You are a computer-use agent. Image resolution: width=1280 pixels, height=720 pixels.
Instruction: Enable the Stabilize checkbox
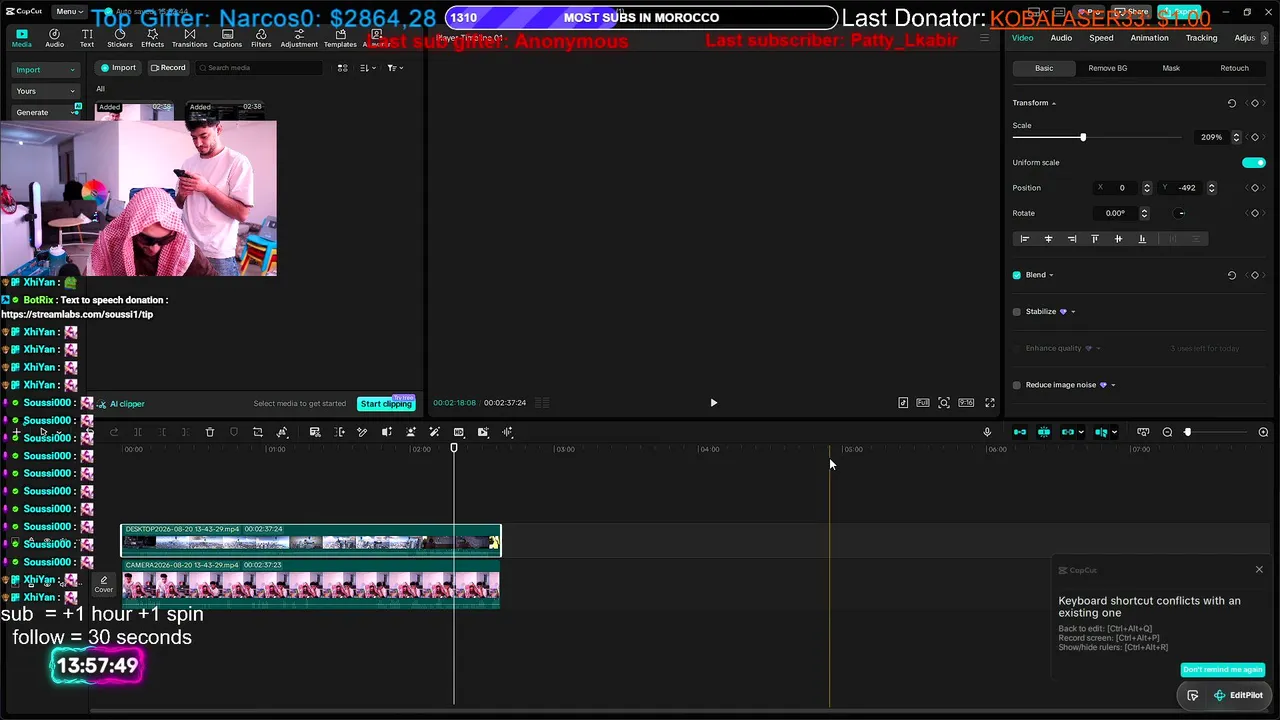pyautogui.click(x=1017, y=312)
